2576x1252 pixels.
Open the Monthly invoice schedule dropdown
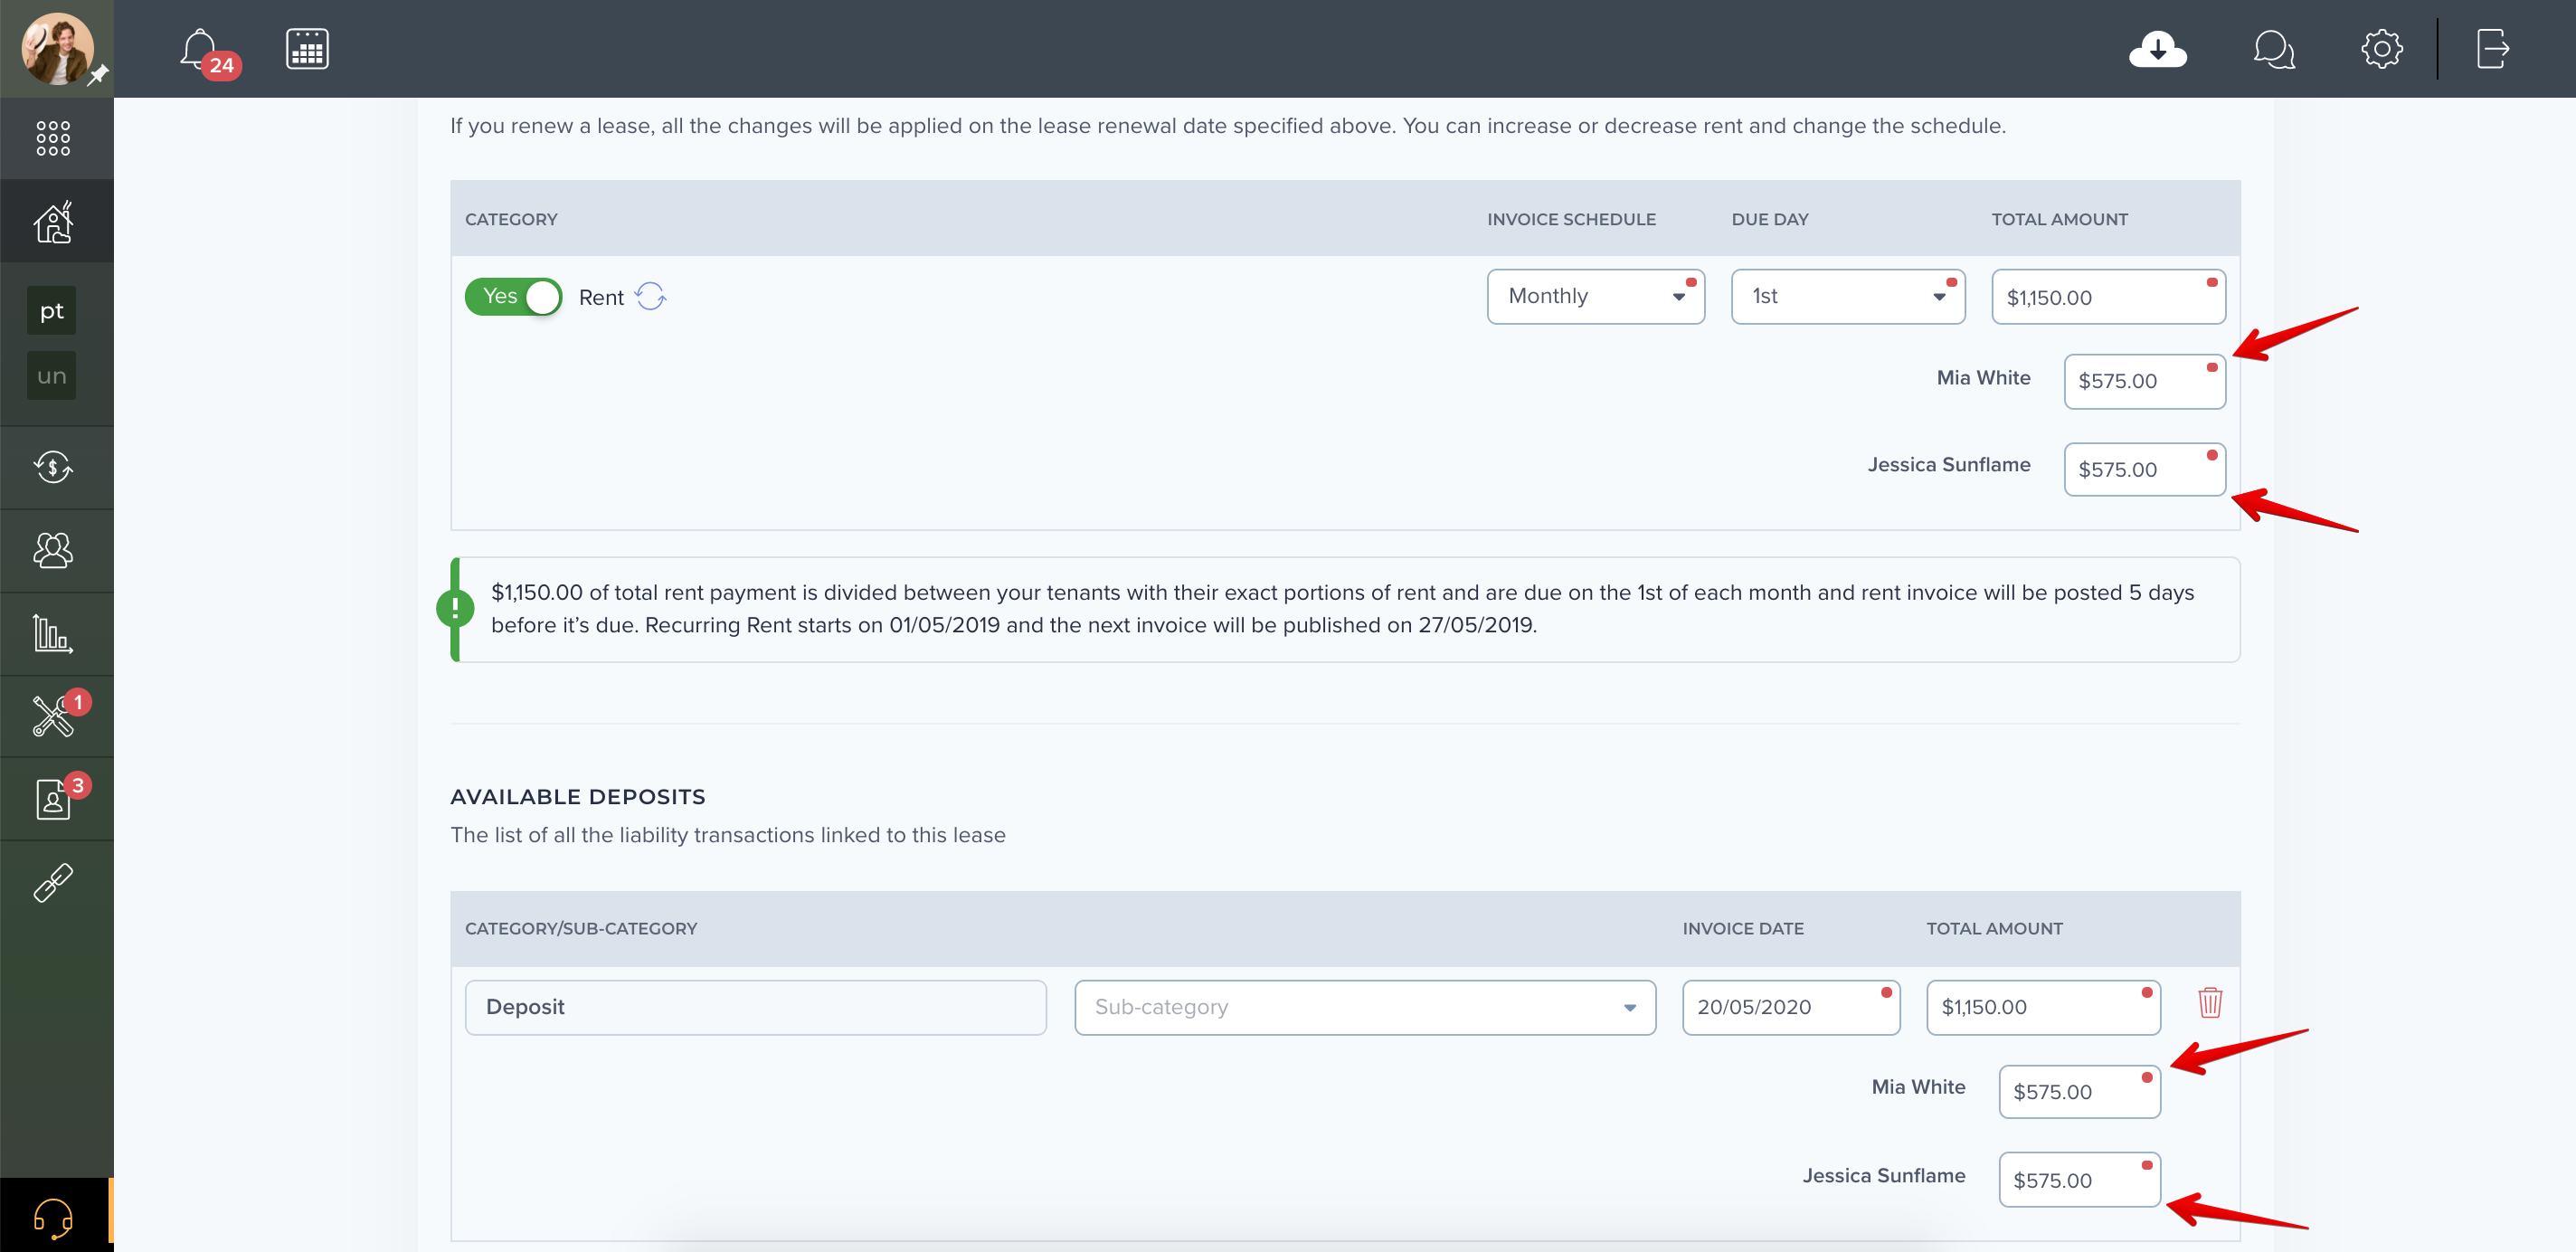1595,296
